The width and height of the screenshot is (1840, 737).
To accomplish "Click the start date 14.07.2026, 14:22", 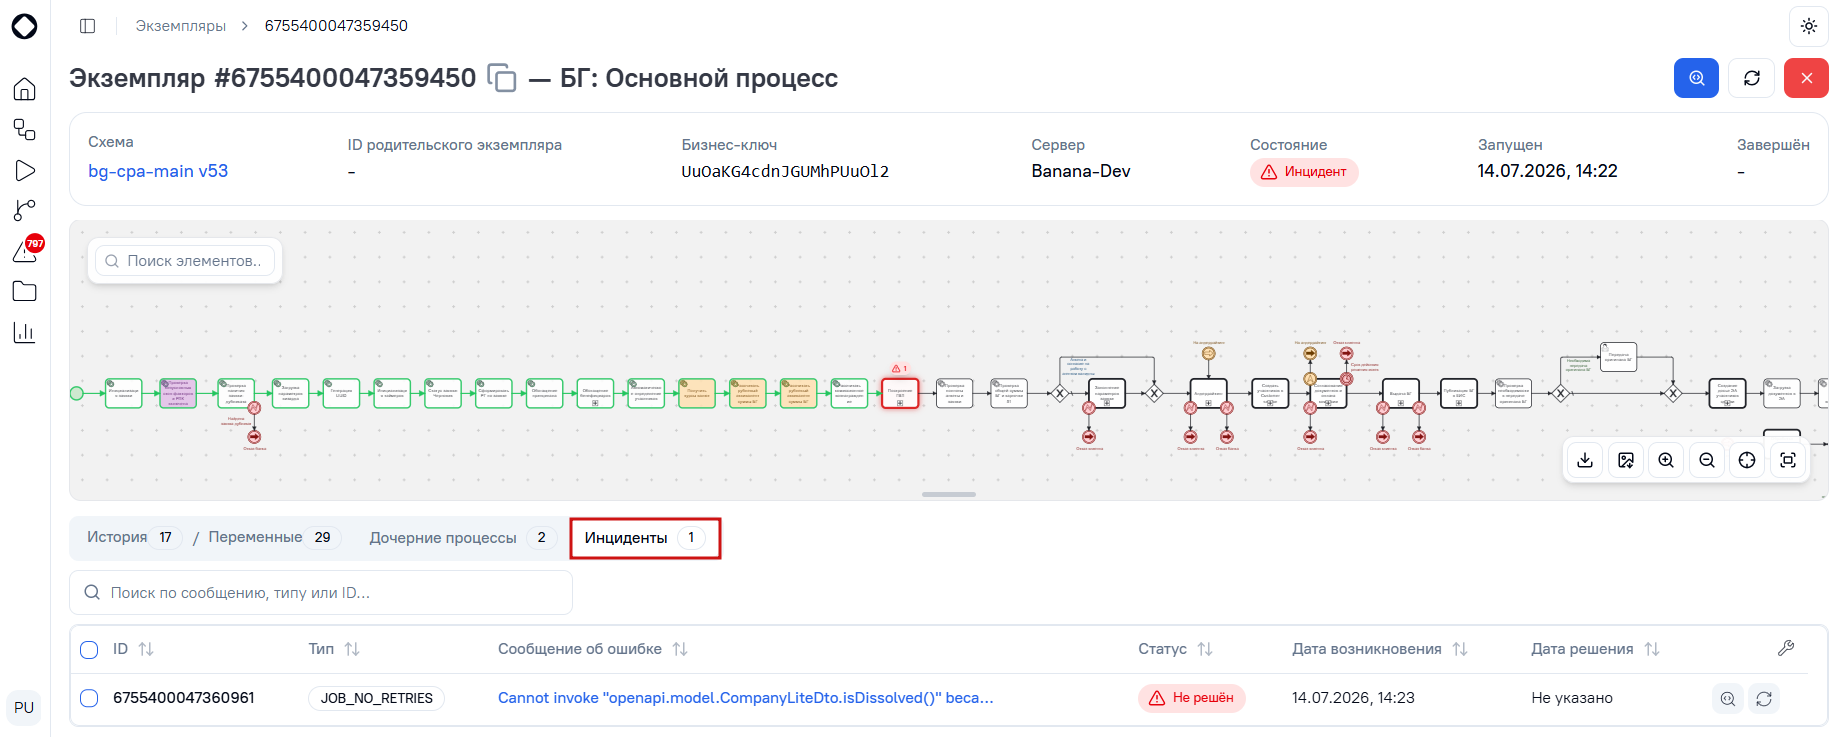I will pos(1547,171).
